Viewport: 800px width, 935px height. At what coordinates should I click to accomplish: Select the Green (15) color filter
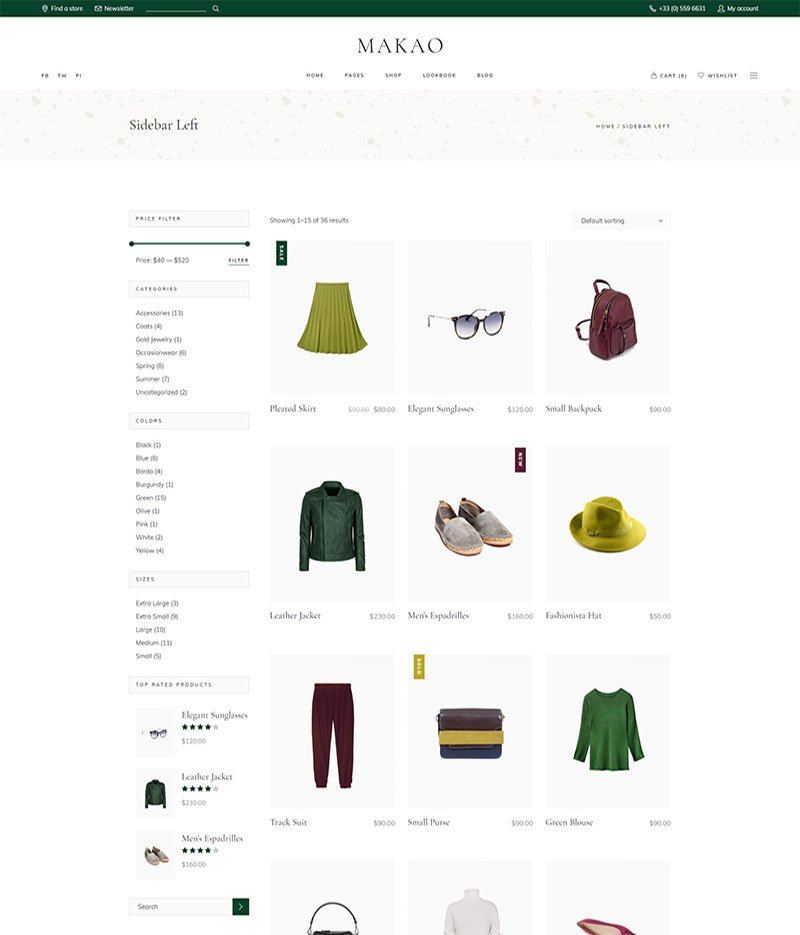[151, 498]
